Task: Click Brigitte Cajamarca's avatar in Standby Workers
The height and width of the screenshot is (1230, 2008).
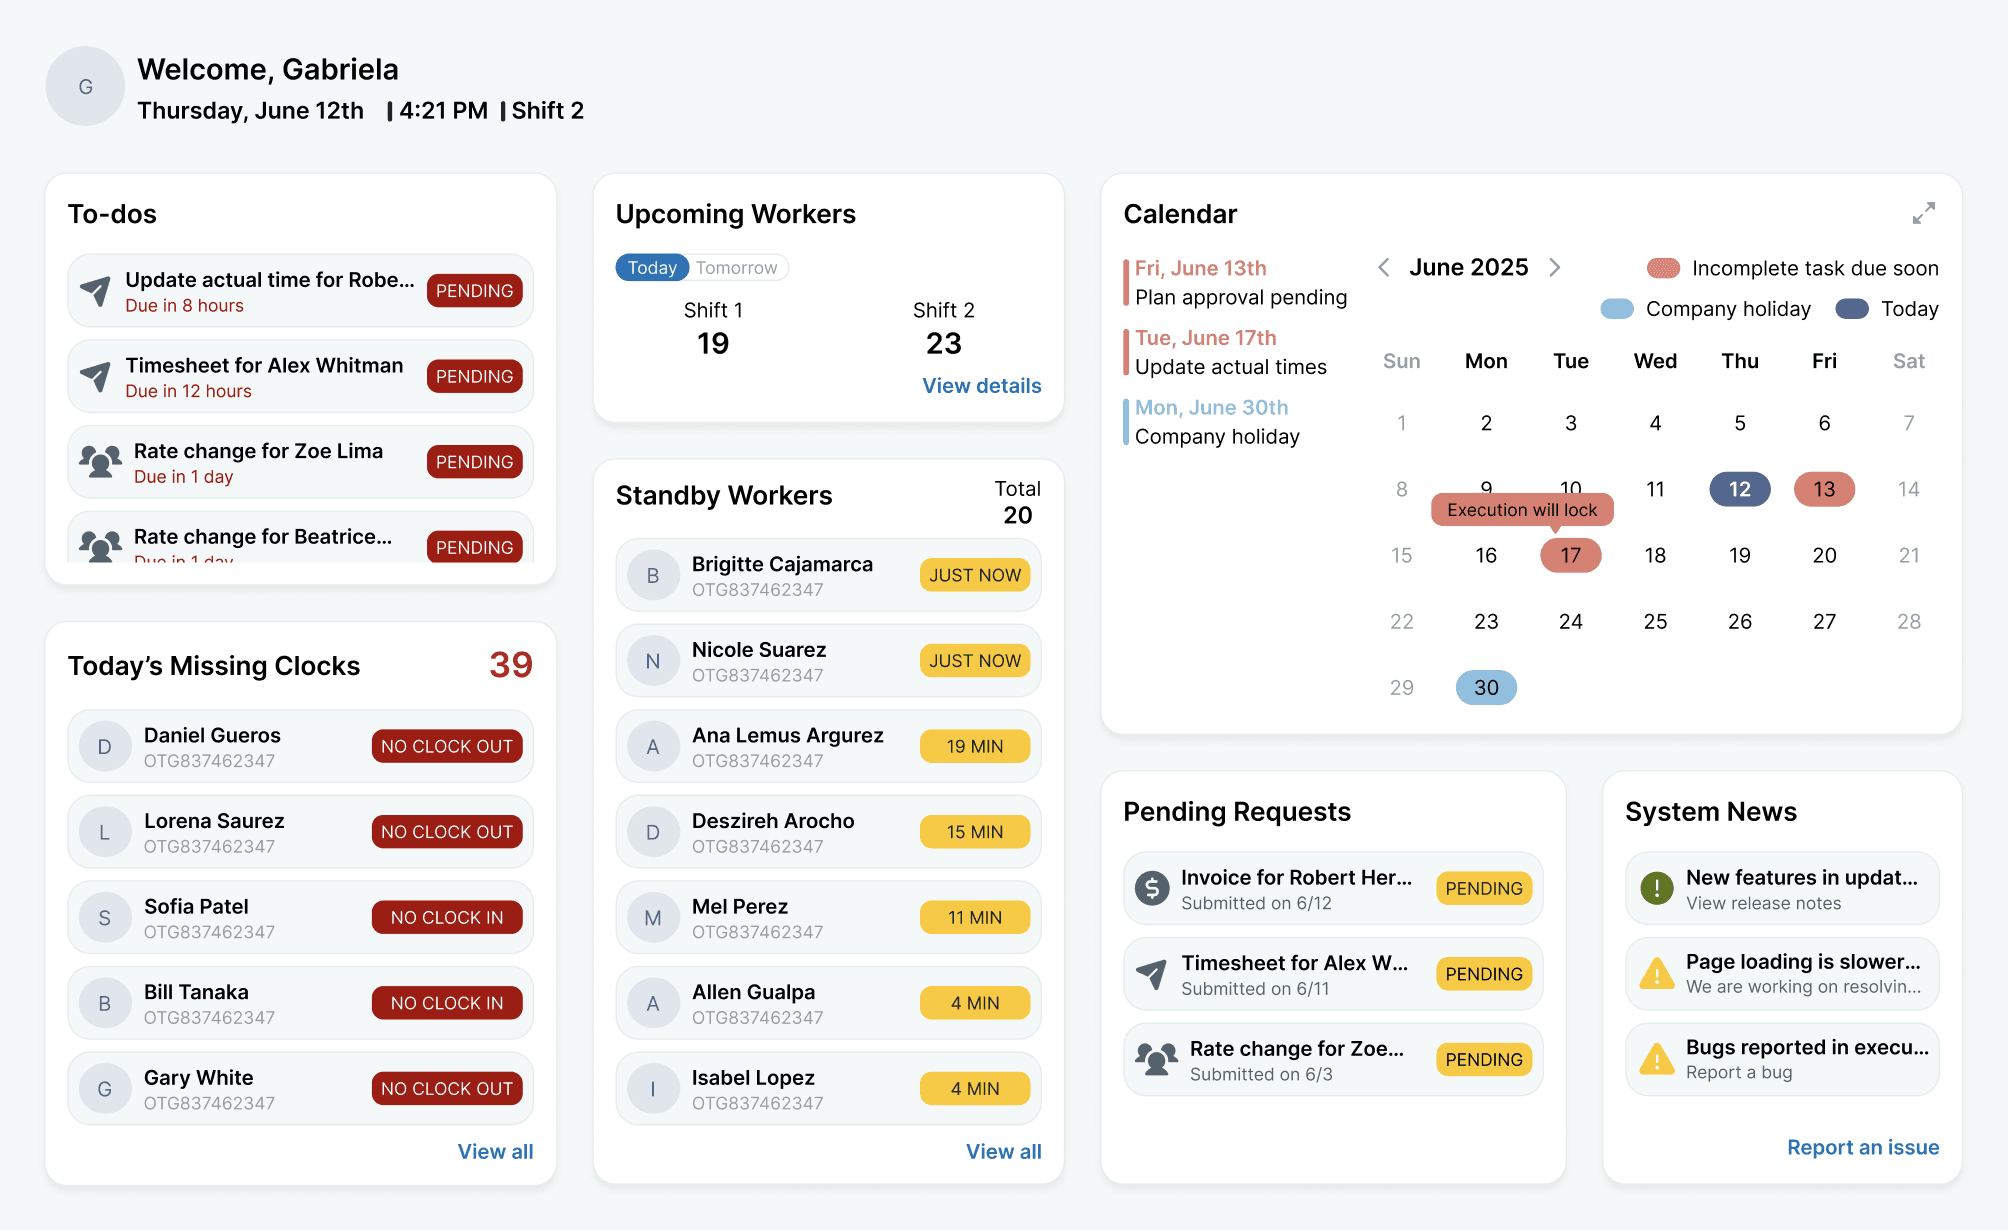Action: pos(652,576)
